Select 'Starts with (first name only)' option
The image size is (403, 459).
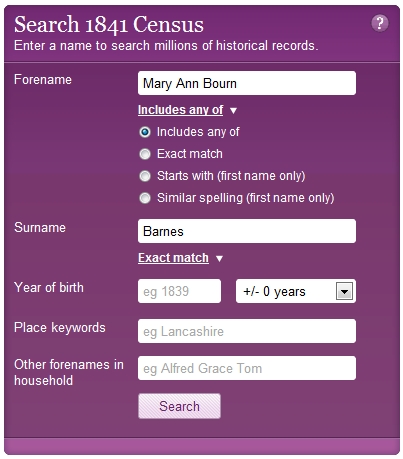coord(145,176)
